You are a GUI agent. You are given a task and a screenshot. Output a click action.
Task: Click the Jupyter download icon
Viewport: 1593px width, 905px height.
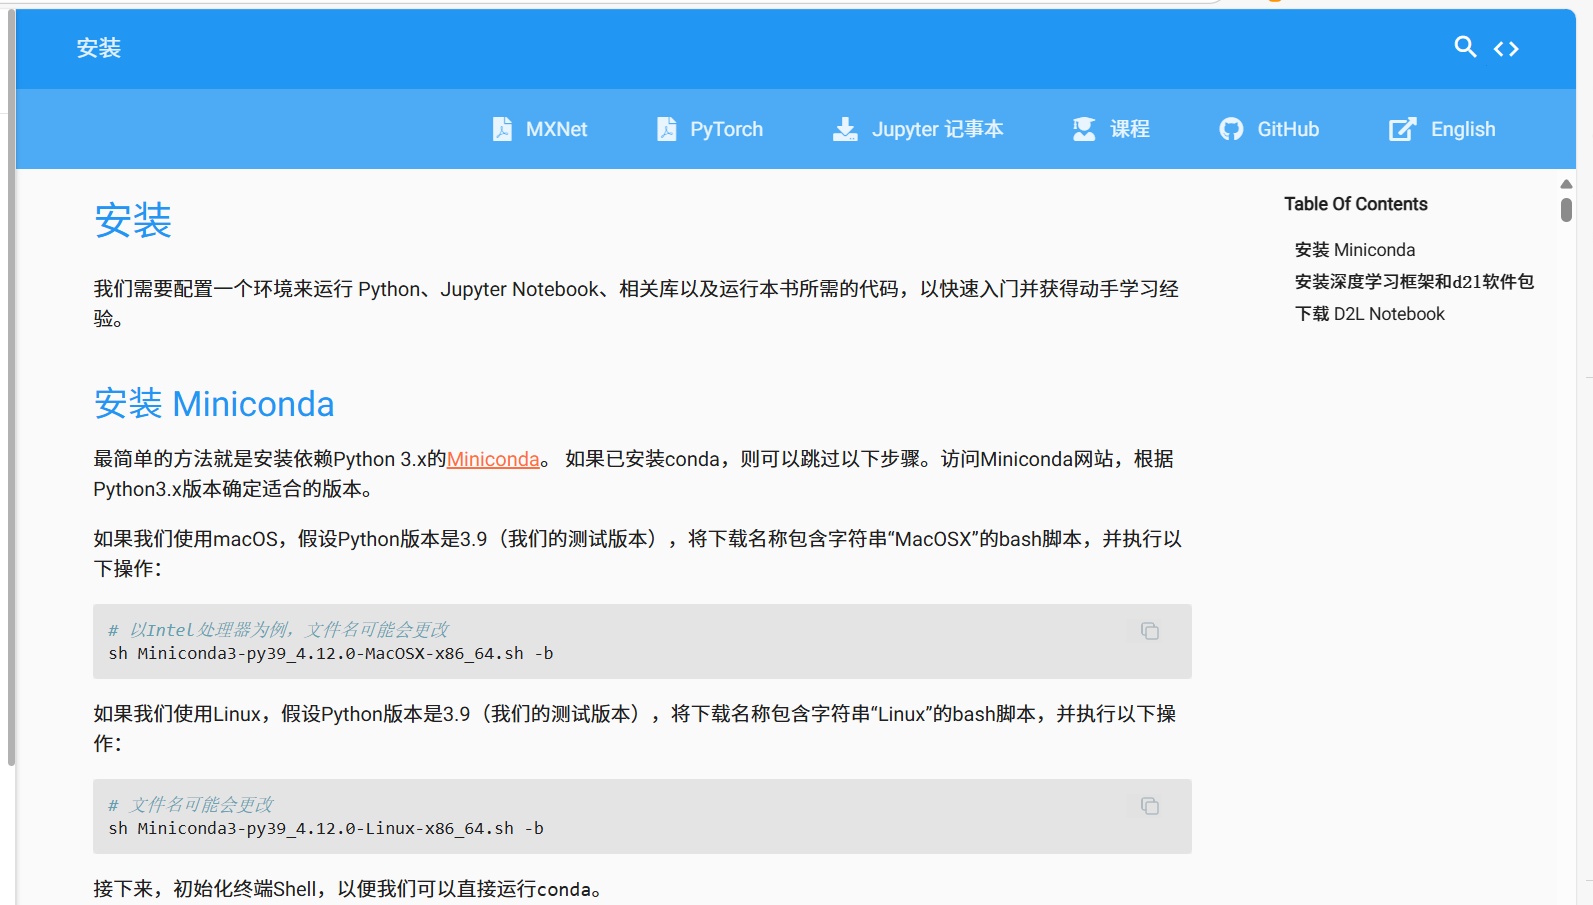845,129
